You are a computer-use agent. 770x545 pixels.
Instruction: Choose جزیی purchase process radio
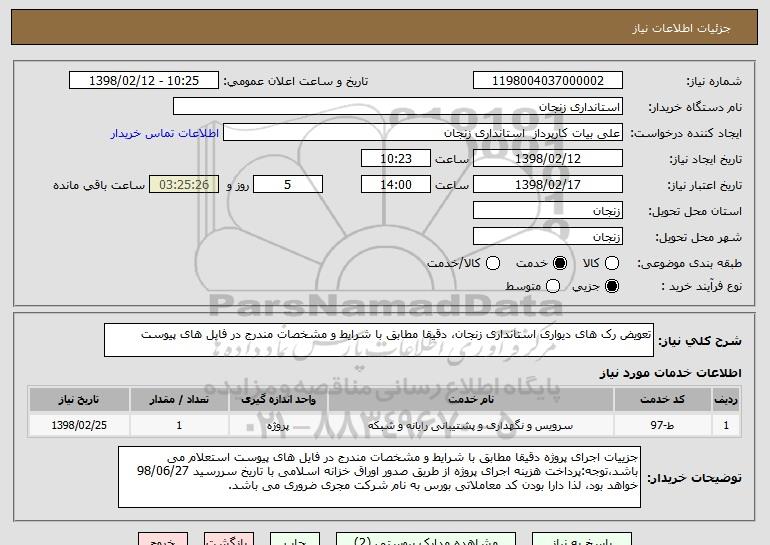pos(612,286)
